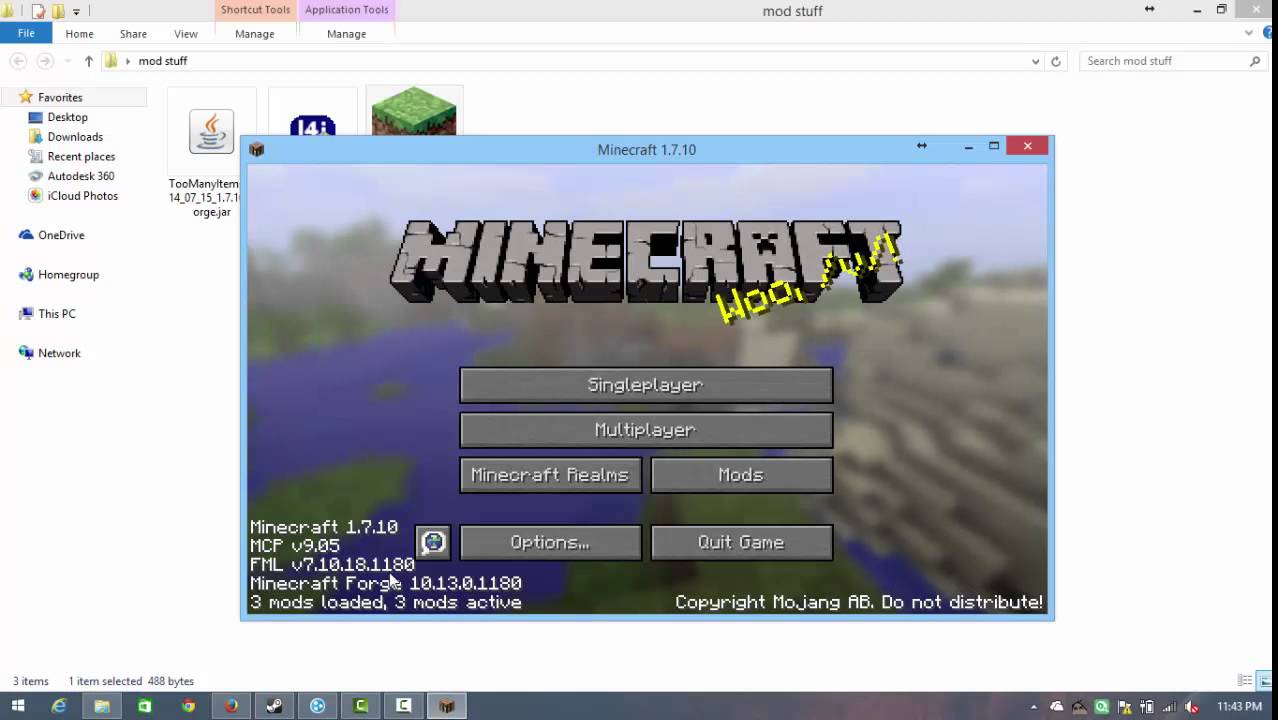Select the grass block icon file

click(x=414, y=111)
